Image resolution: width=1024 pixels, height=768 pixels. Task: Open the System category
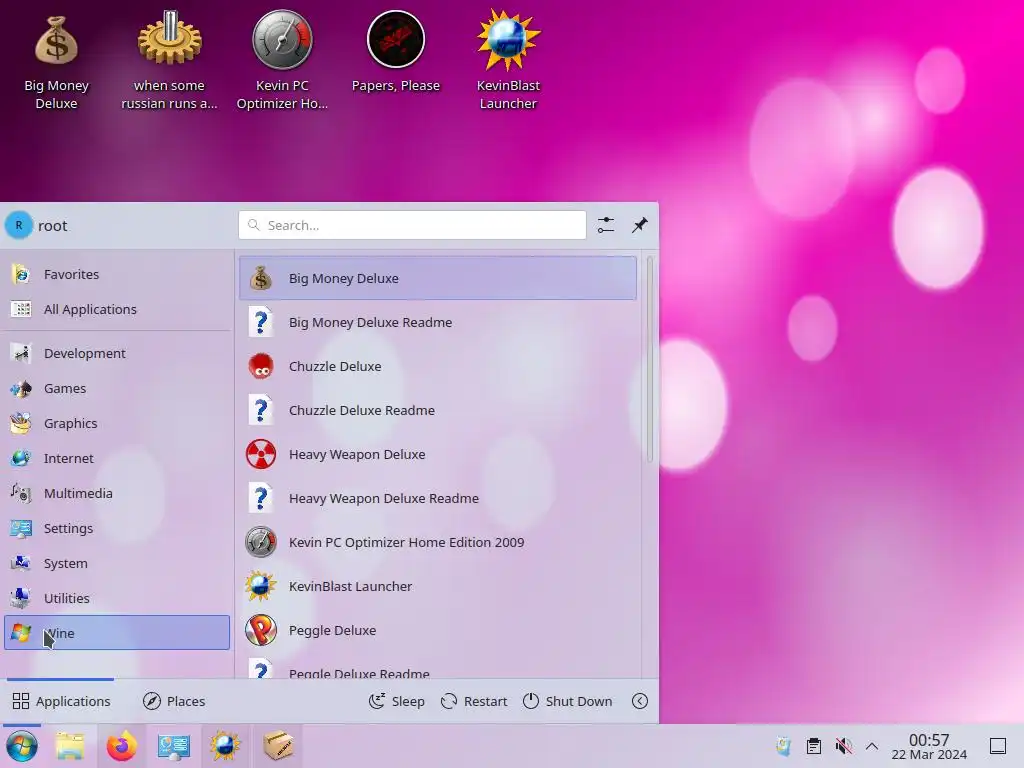pyautogui.click(x=118, y=563)
